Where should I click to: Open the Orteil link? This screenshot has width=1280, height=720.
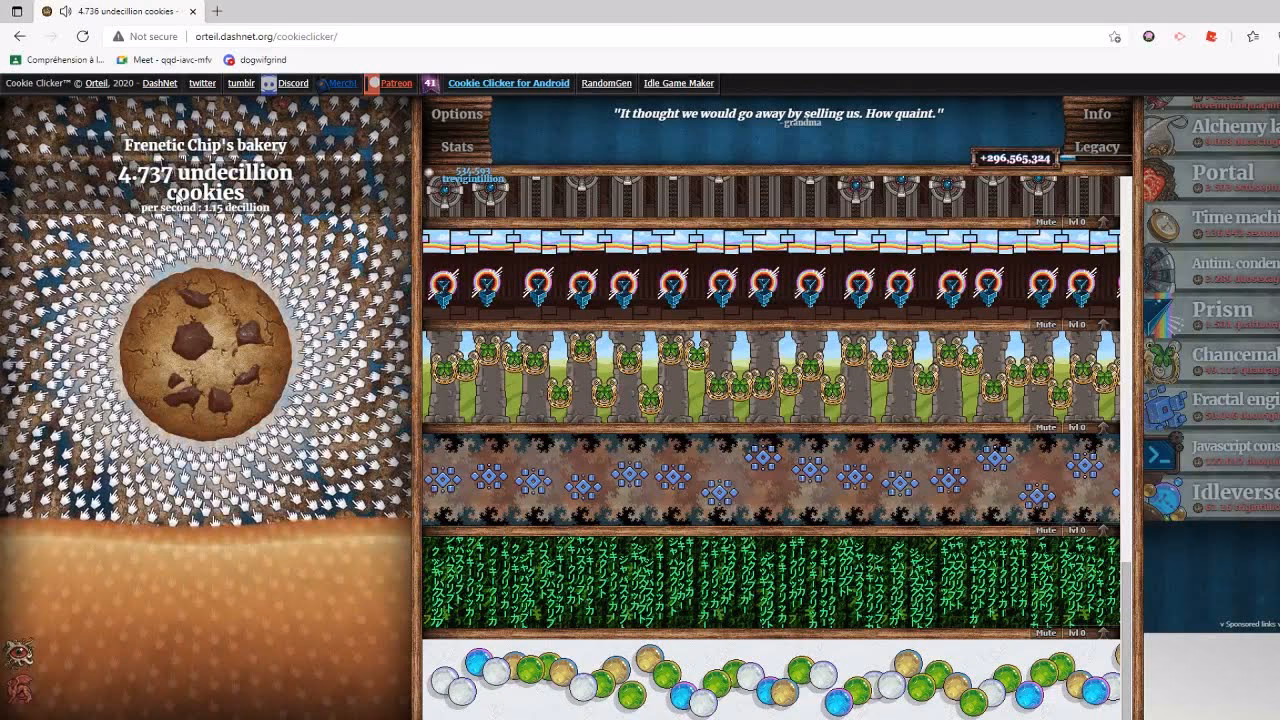point(96,83)
